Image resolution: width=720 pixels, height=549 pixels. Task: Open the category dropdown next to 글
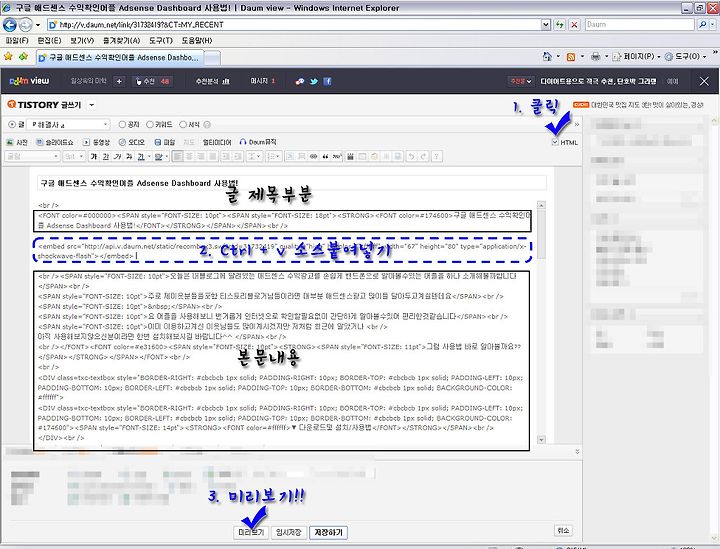pos(68,124)
